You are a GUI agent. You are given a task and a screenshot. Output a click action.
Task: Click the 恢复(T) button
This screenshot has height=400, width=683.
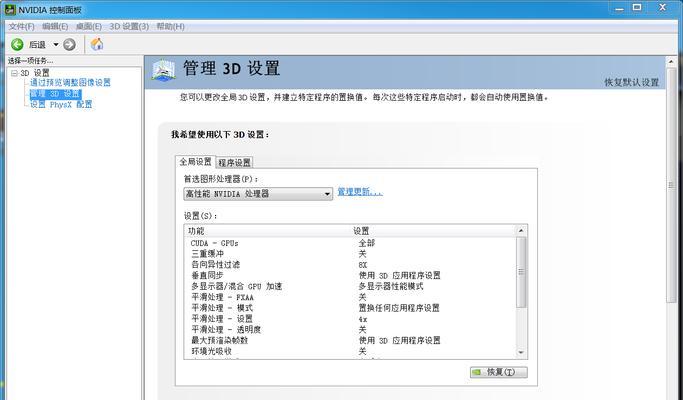pyautogui.click(x=499, y=372)
